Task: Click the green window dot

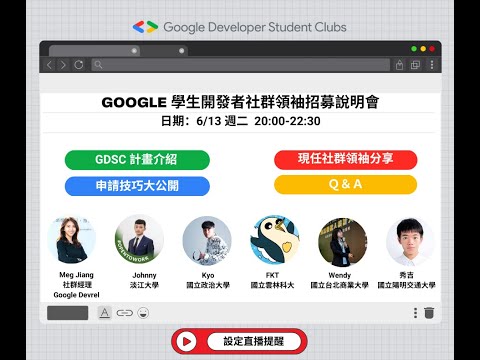Action: tap(414, 49)
